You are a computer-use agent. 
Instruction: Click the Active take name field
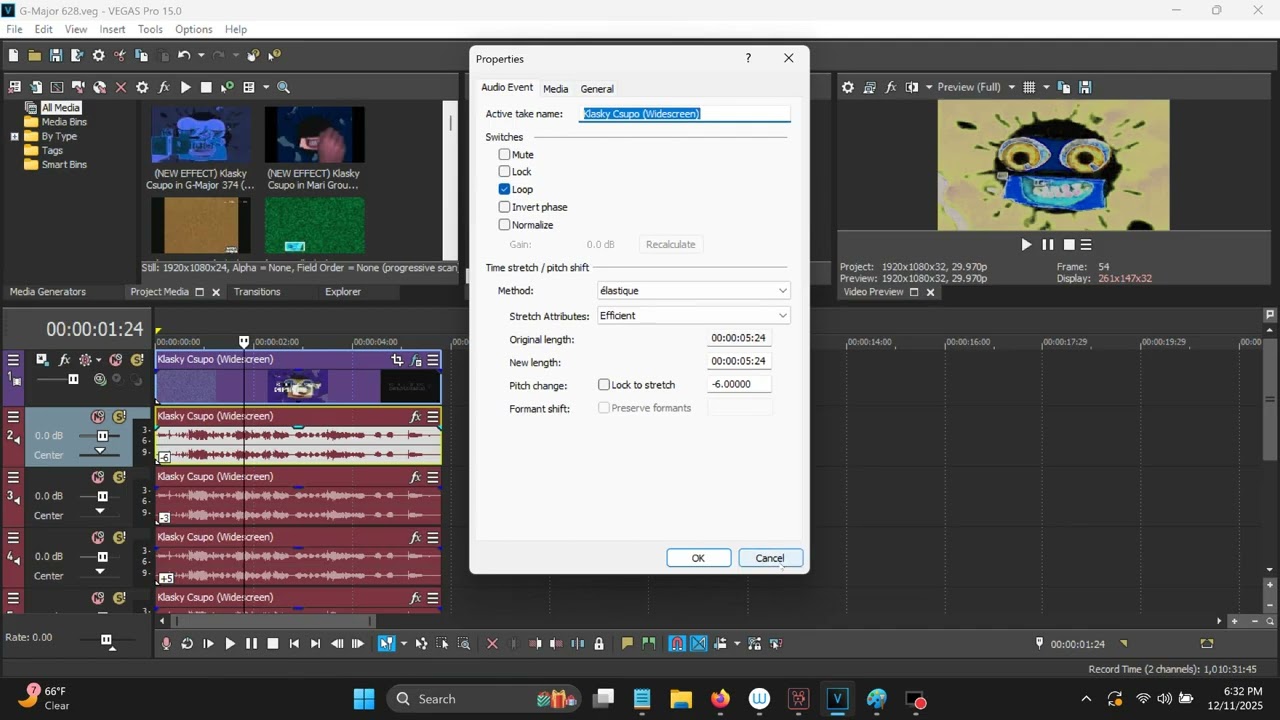point(686,114)
